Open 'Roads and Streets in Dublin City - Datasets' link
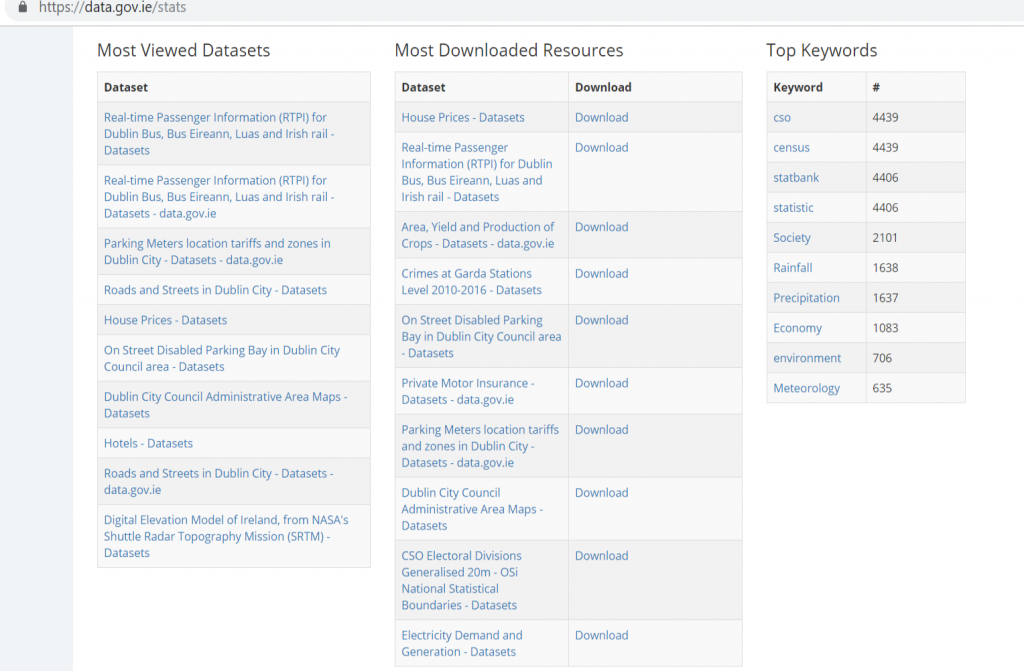Image resolution: width=1024 pixels, height=671 pixels. click(216, 290)
